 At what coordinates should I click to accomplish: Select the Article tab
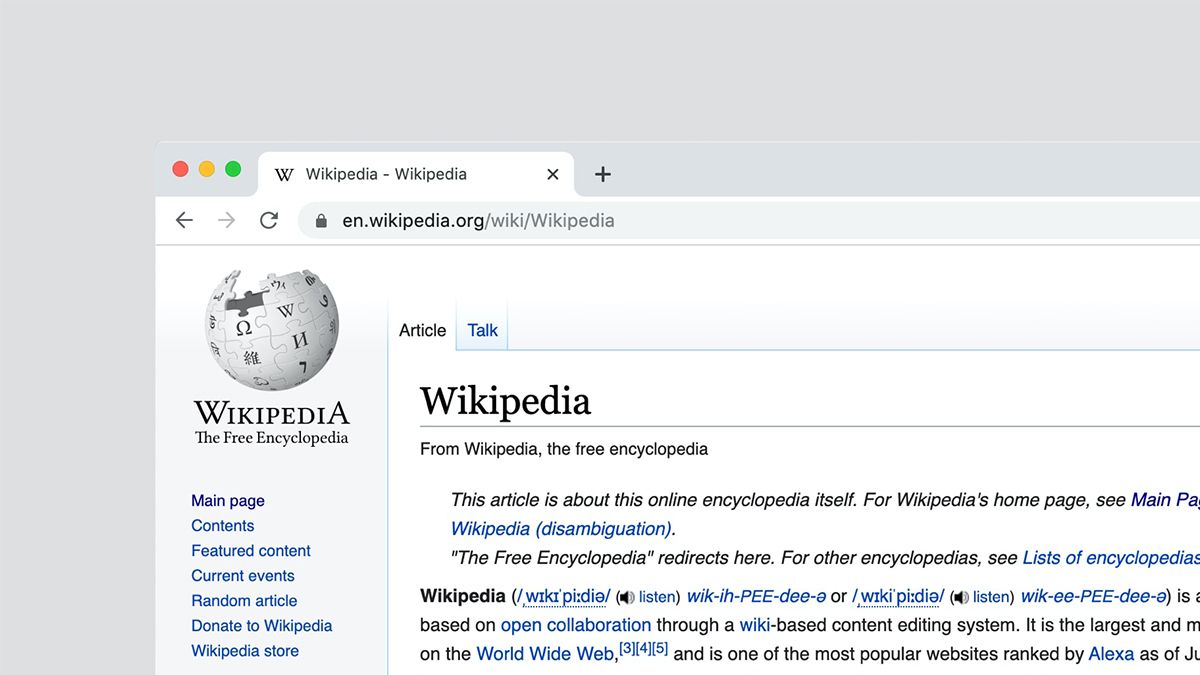(x=422, y=330)
